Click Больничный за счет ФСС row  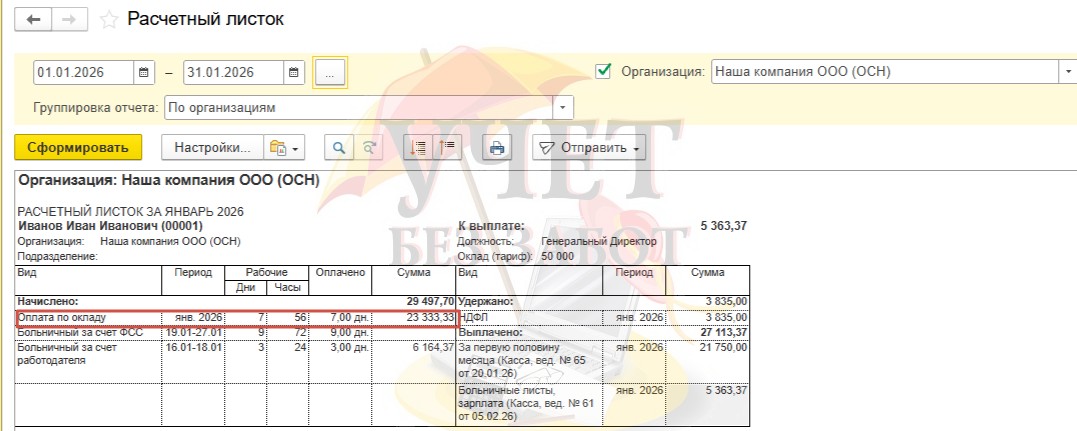pos(236,332)
